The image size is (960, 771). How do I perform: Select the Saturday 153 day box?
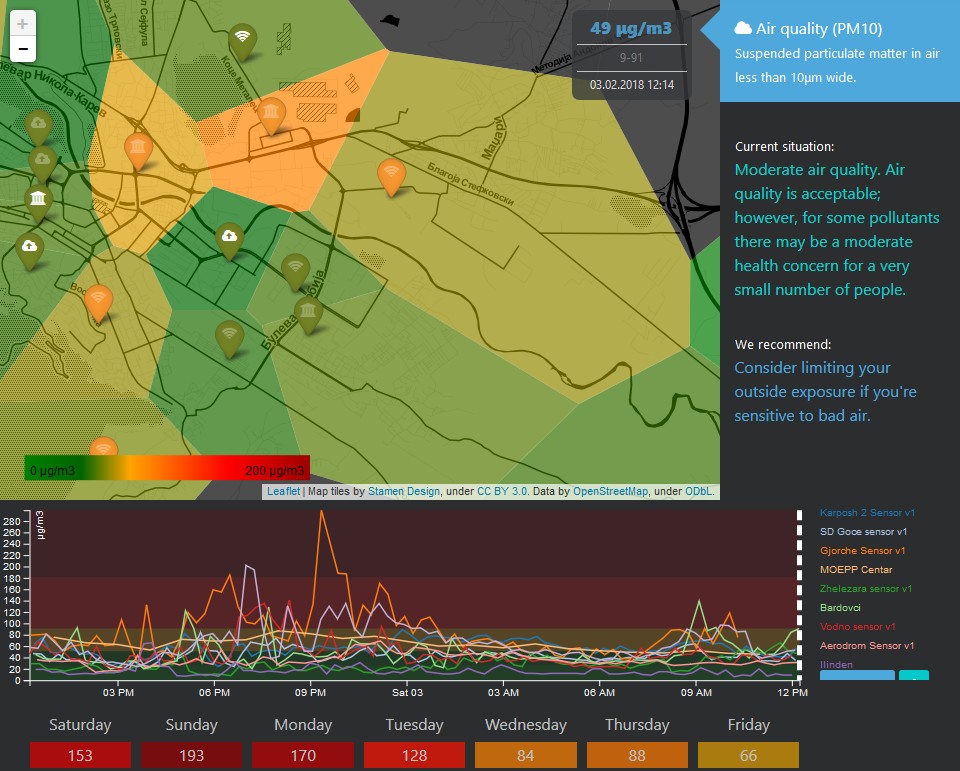(80, 755)
